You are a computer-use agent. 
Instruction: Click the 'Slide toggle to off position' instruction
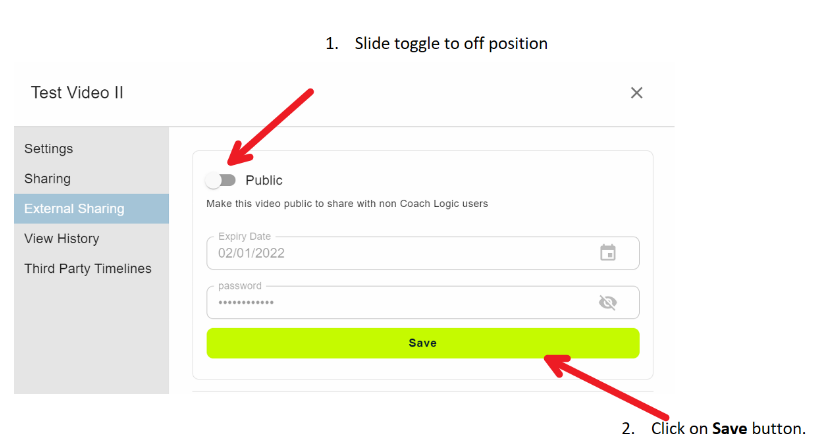coord(436,44)
